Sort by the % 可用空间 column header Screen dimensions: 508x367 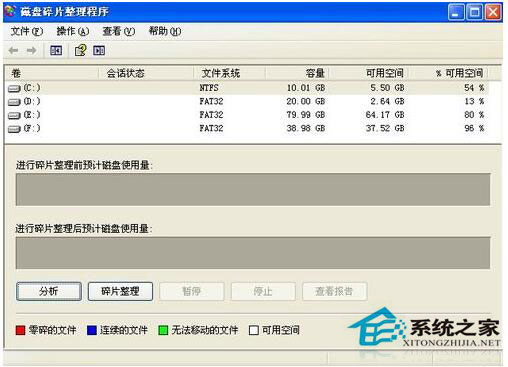point(449,73)
